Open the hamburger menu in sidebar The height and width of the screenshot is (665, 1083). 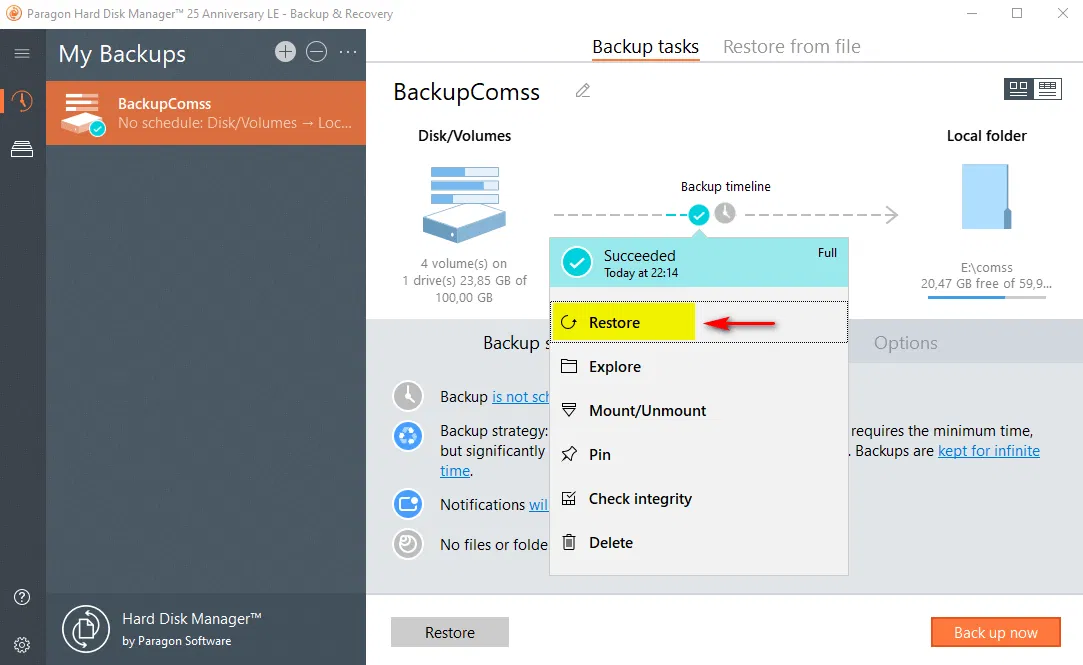[22, 53]
